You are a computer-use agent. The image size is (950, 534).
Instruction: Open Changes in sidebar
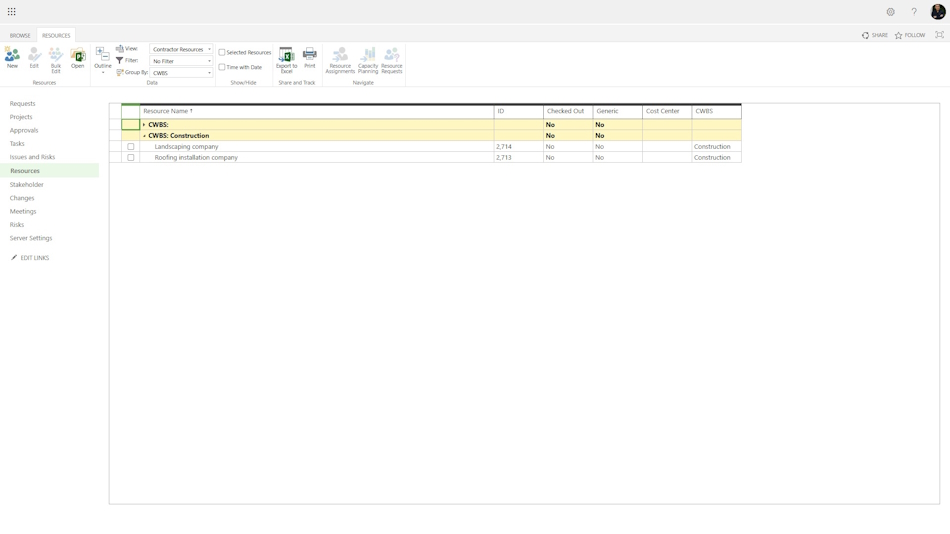22,198
